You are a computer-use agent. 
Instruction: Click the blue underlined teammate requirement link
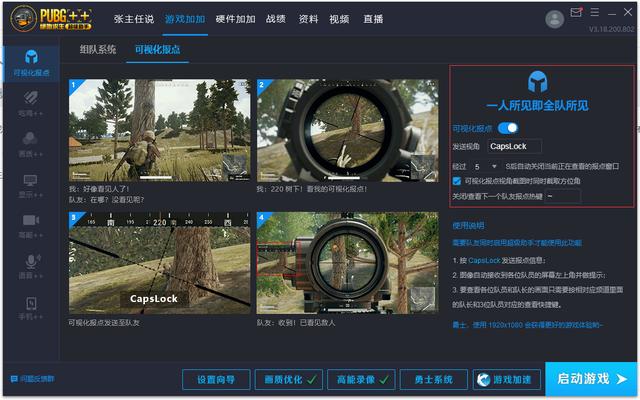point(517,243)
